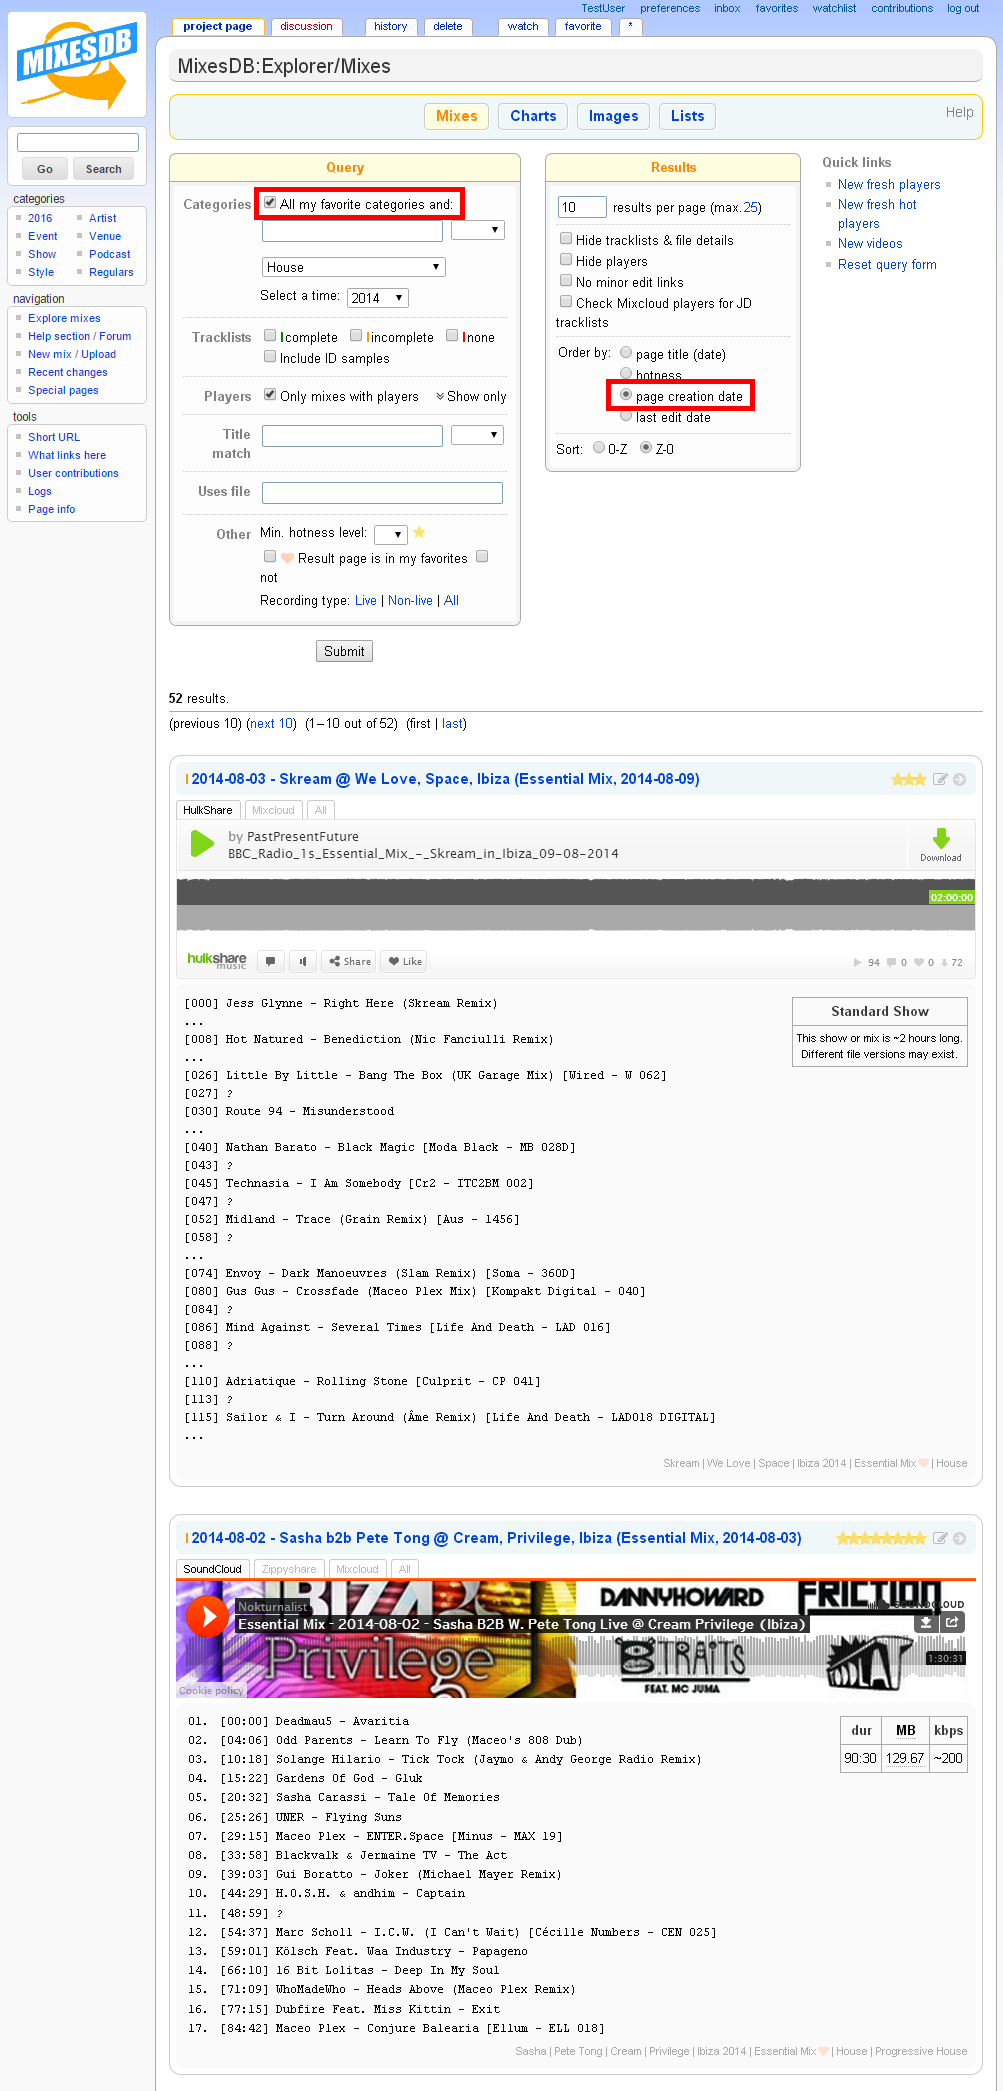1003x2091 pixels.
Task: Expand the Show only players option
Action: coord(471,397)
